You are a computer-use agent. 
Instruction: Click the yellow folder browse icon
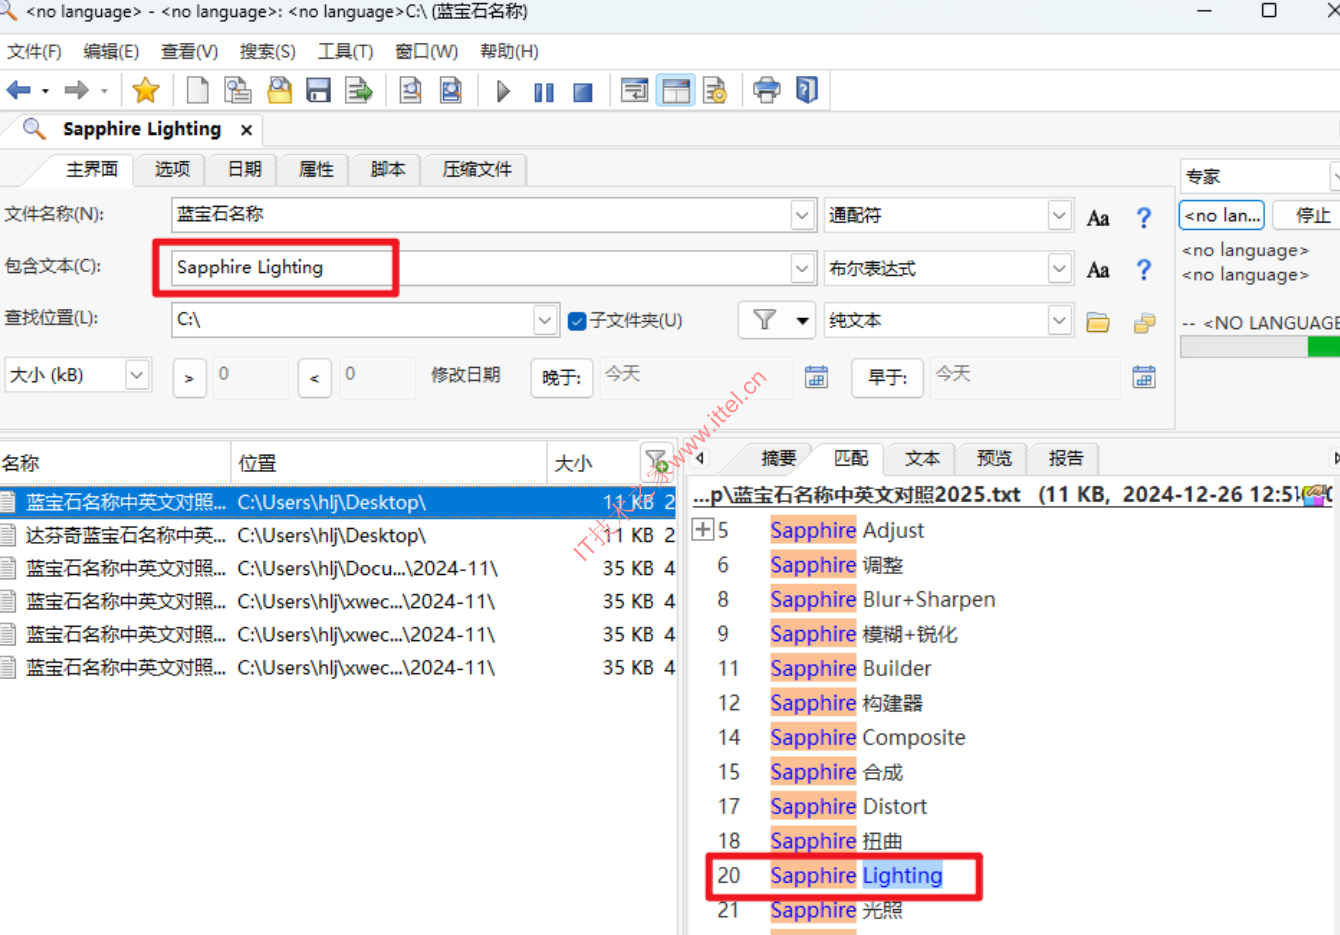coord(1098,322)
